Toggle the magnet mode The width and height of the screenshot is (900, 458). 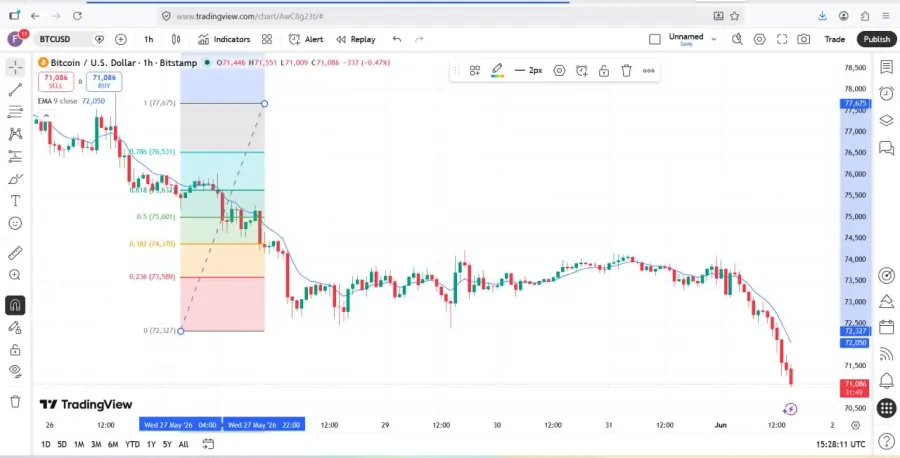pyautogui.click(x=15, y=305)
